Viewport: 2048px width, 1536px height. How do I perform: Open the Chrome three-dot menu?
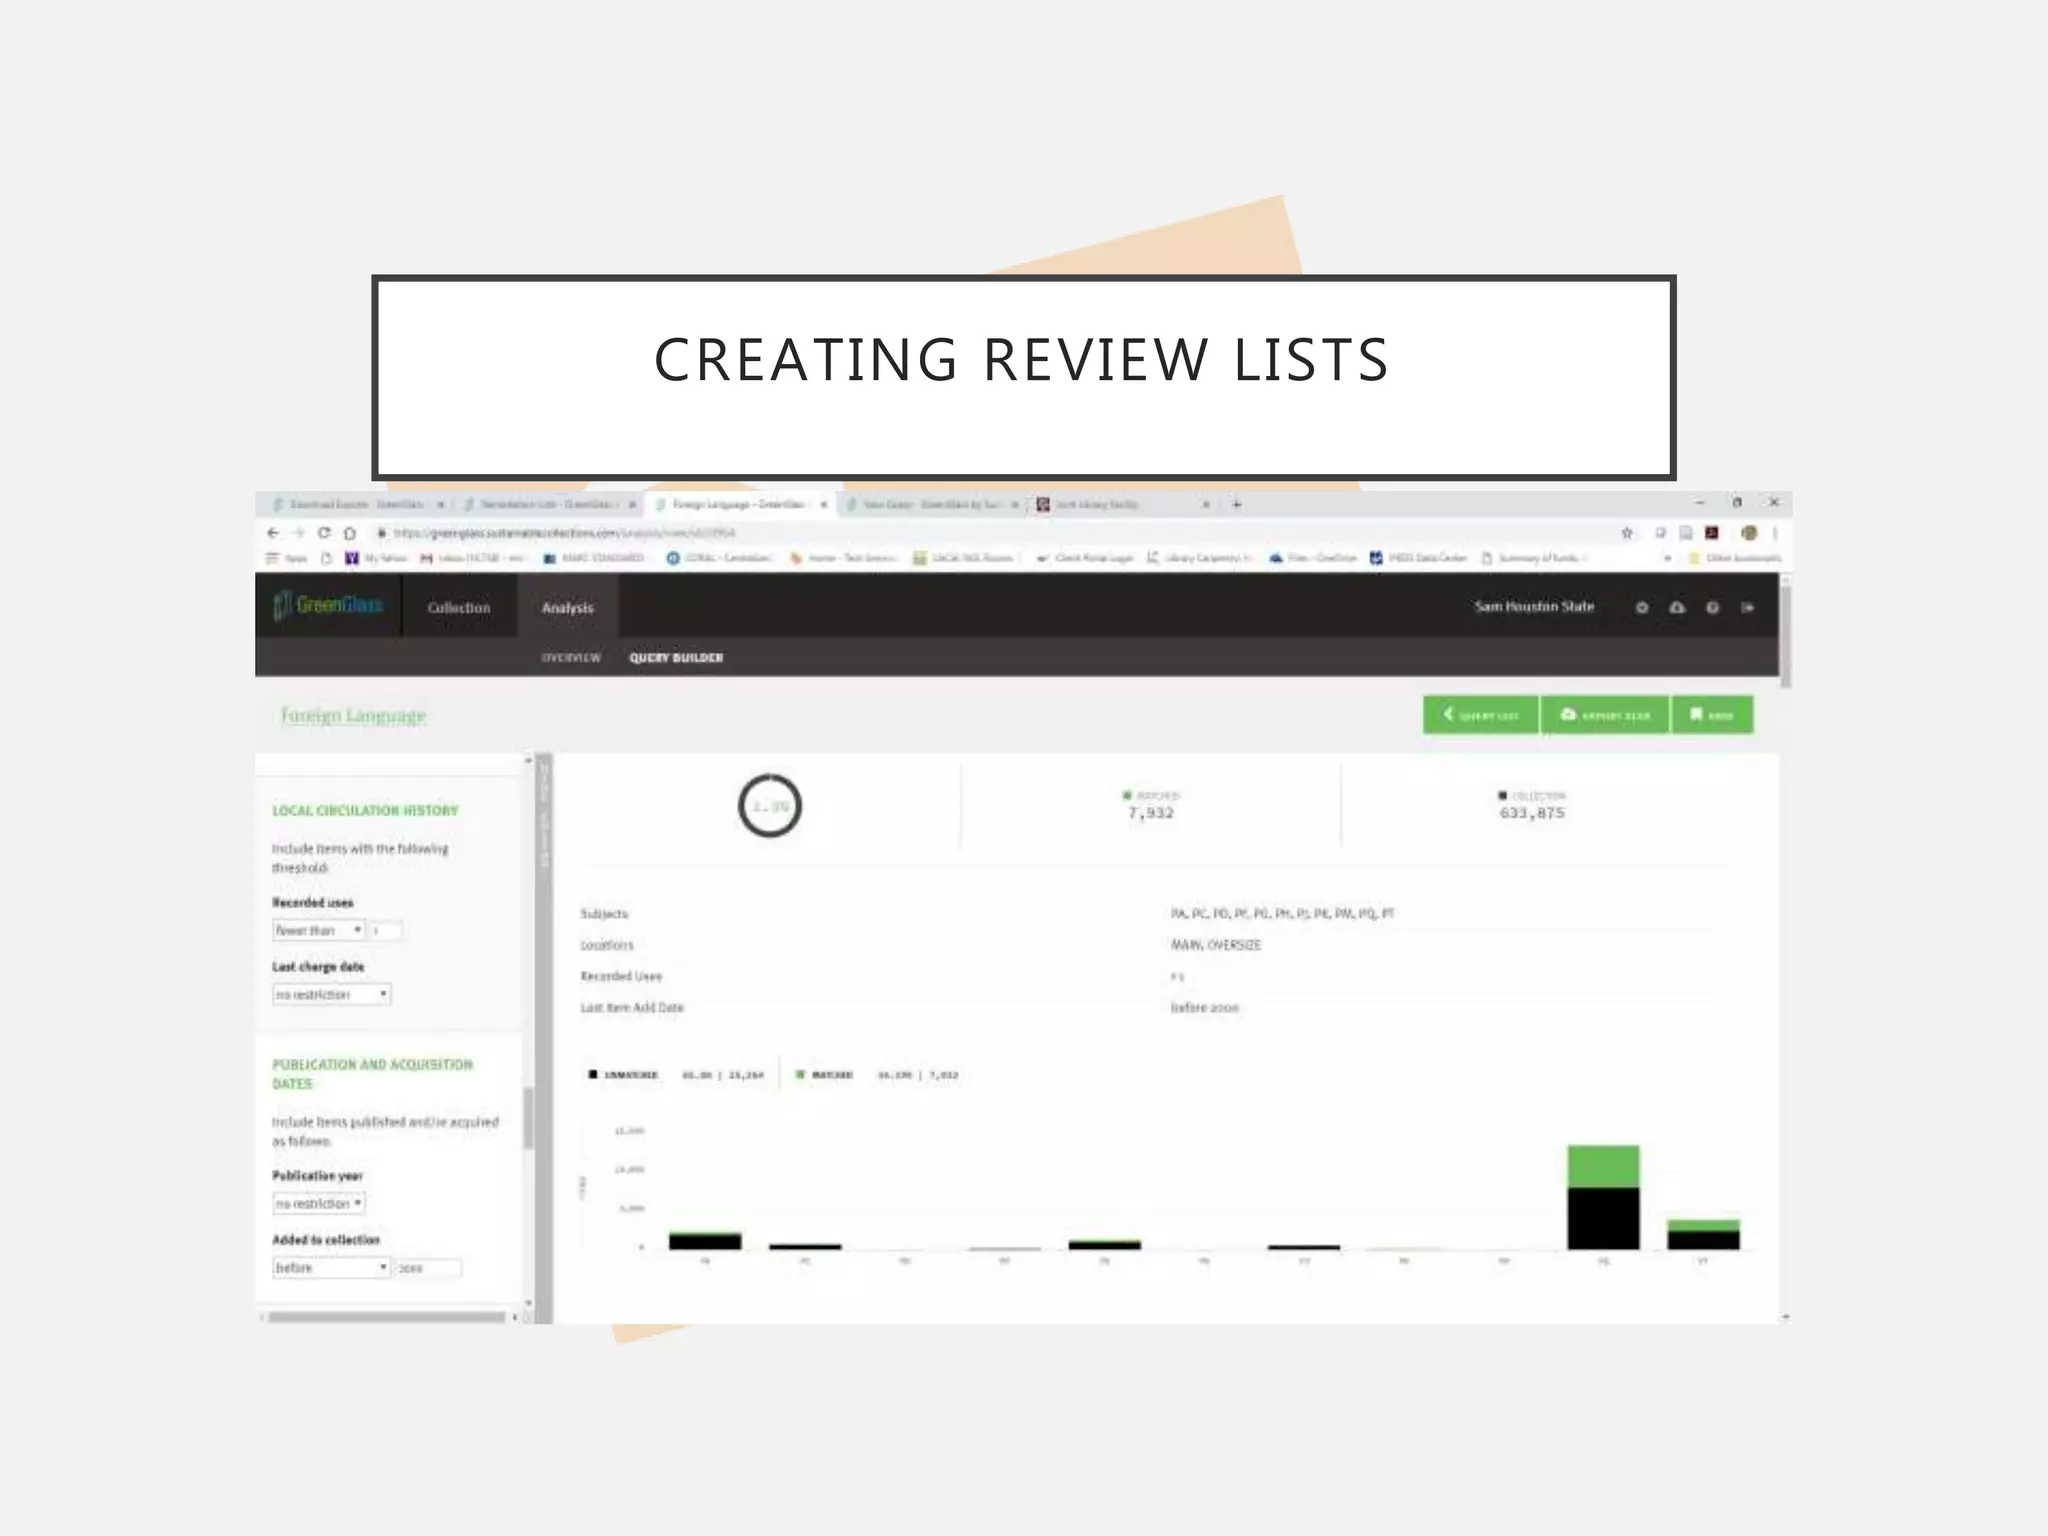pyautogui.click(x=1775, y=533)
